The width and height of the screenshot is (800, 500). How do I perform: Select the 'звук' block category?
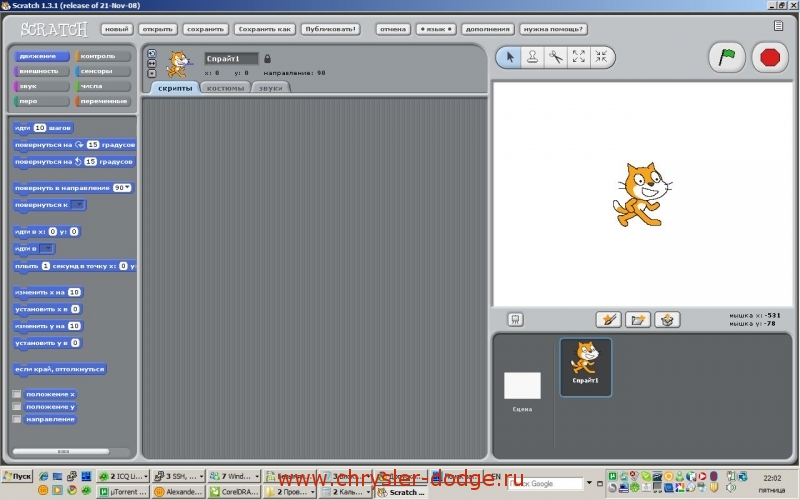[x=42, y=86]
